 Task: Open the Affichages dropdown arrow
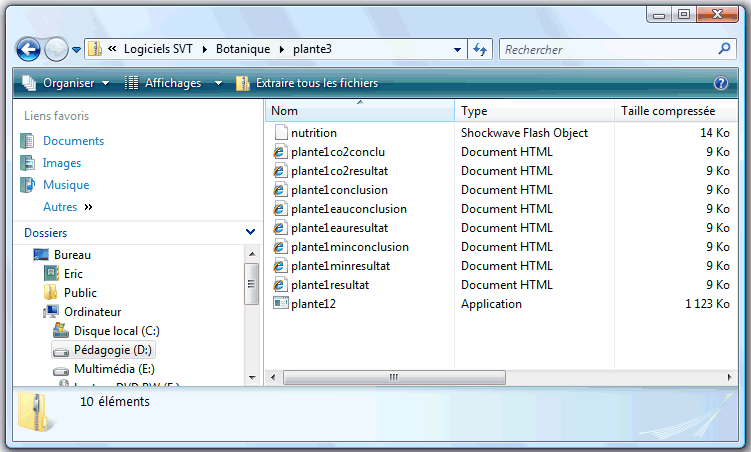click(x=218, y=83)
